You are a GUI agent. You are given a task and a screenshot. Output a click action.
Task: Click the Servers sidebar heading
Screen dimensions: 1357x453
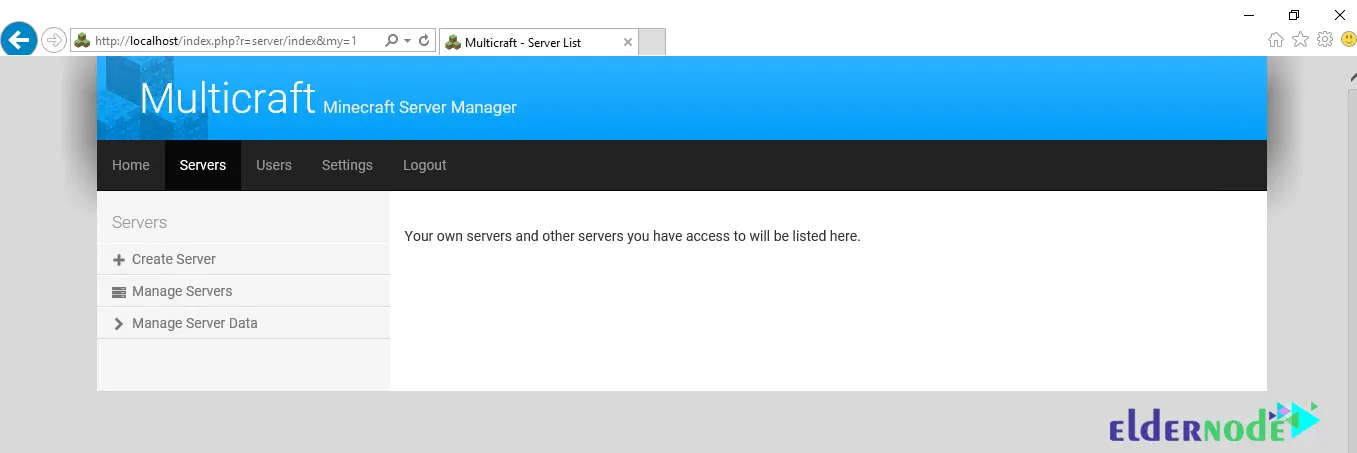140,222
